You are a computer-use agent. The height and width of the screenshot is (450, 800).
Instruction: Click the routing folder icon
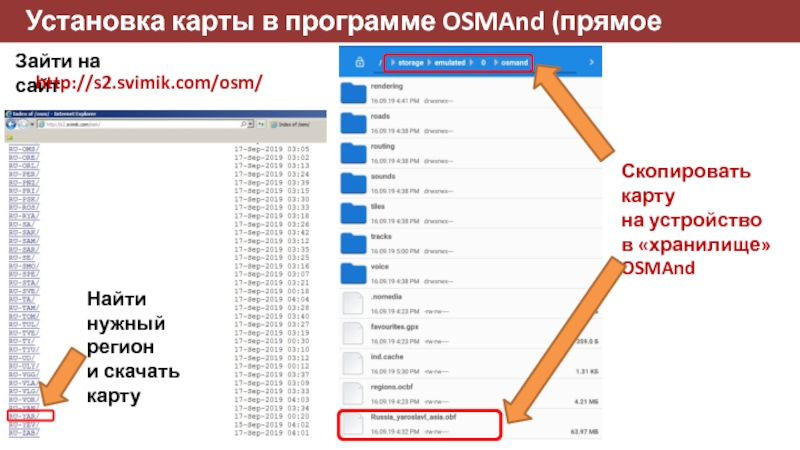pyautogui.click(x=355, y=152)
